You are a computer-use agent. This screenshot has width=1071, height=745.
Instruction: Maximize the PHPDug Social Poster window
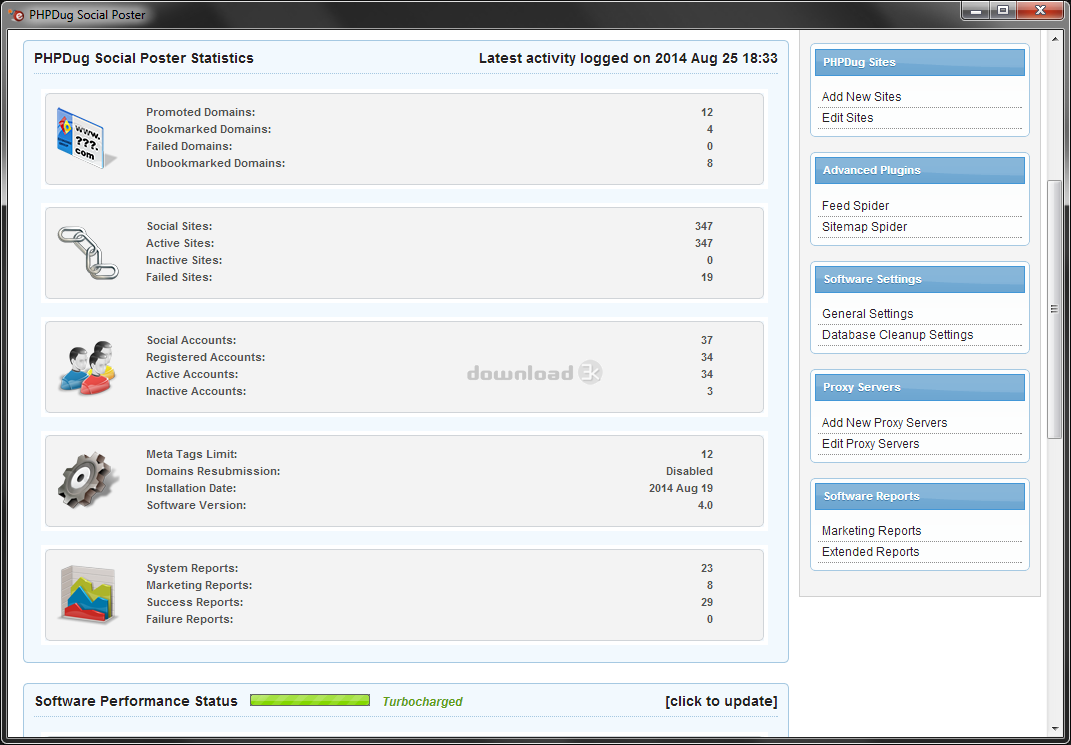[1002, 10]
